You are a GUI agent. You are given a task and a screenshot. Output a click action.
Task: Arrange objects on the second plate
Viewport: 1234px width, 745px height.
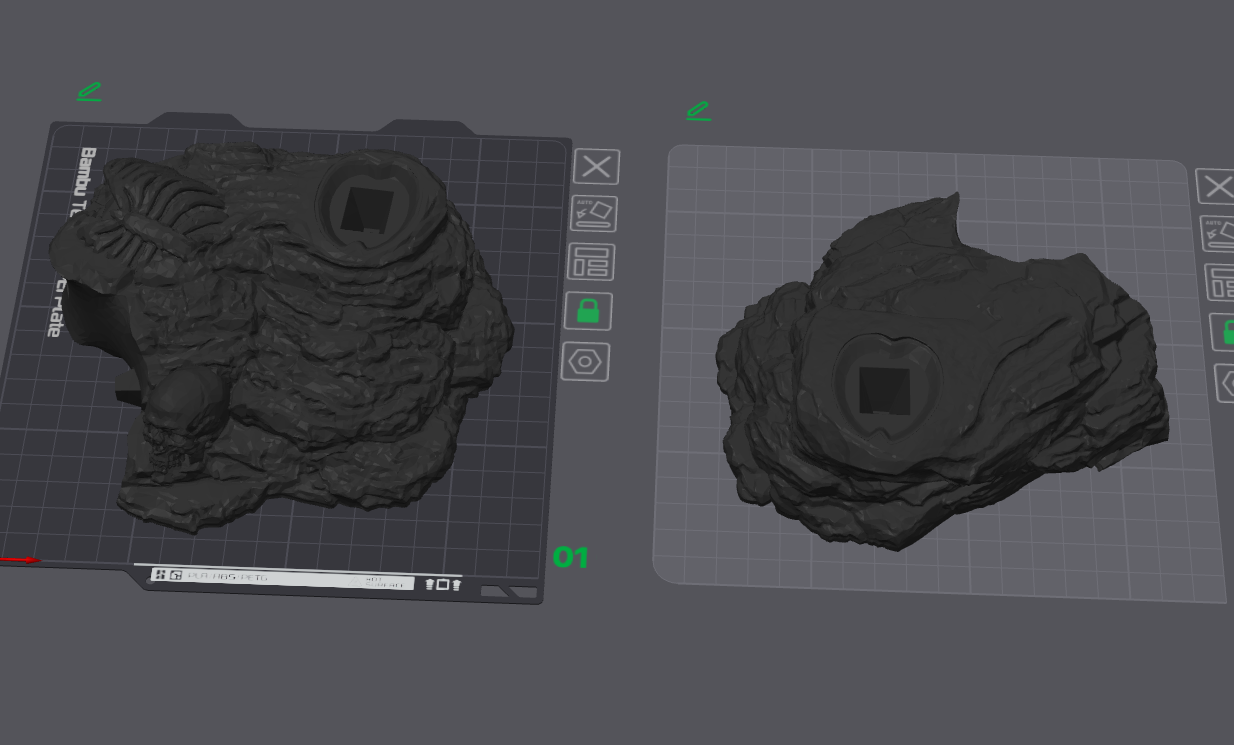[1221, 283]
